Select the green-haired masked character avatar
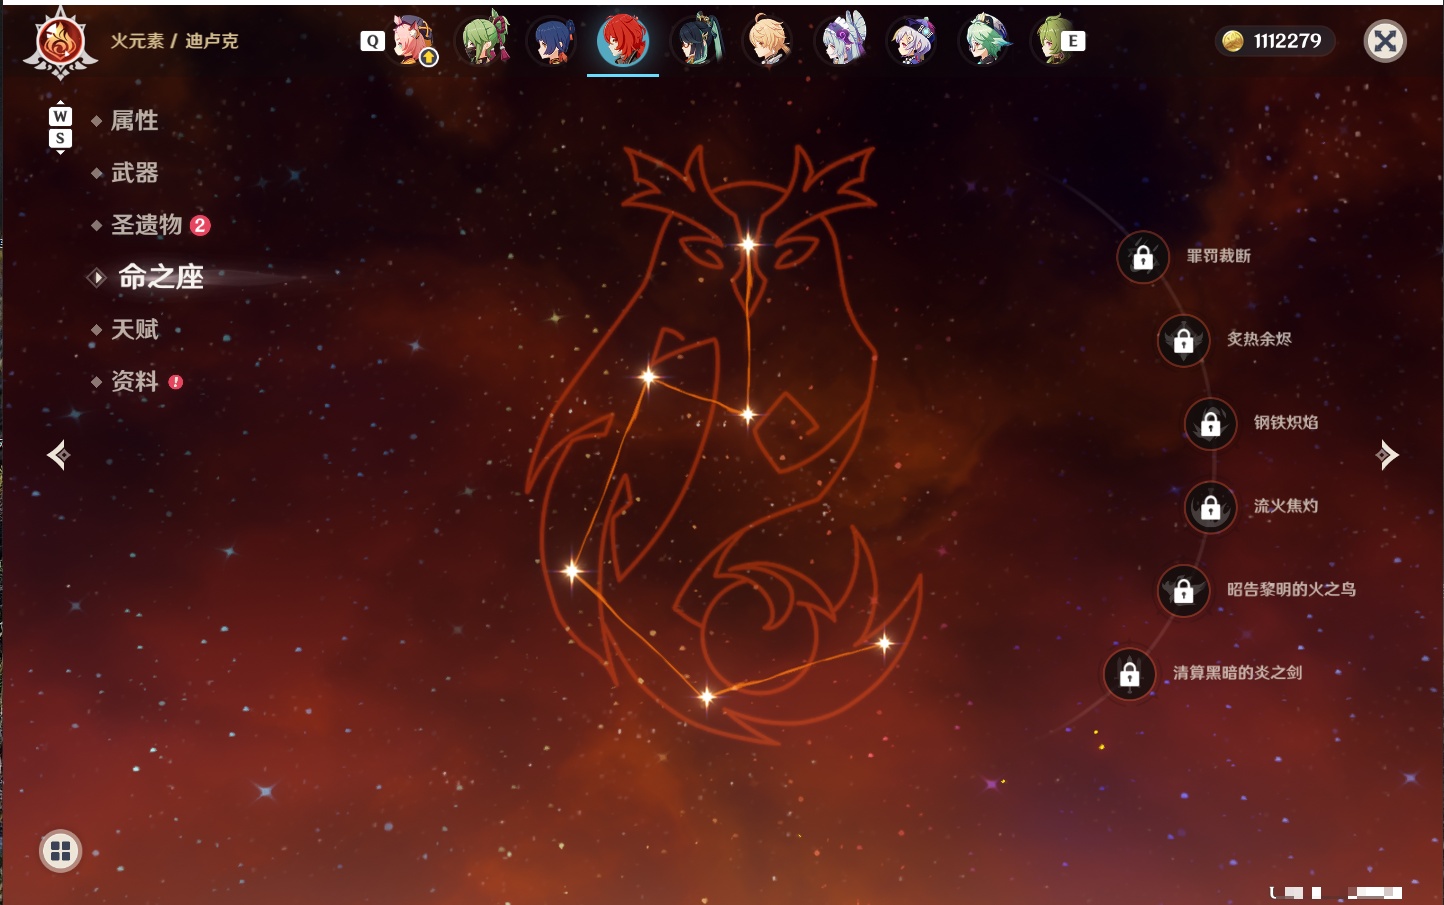Viewport: 1444px width, 905px height. (x=483, y=41)
